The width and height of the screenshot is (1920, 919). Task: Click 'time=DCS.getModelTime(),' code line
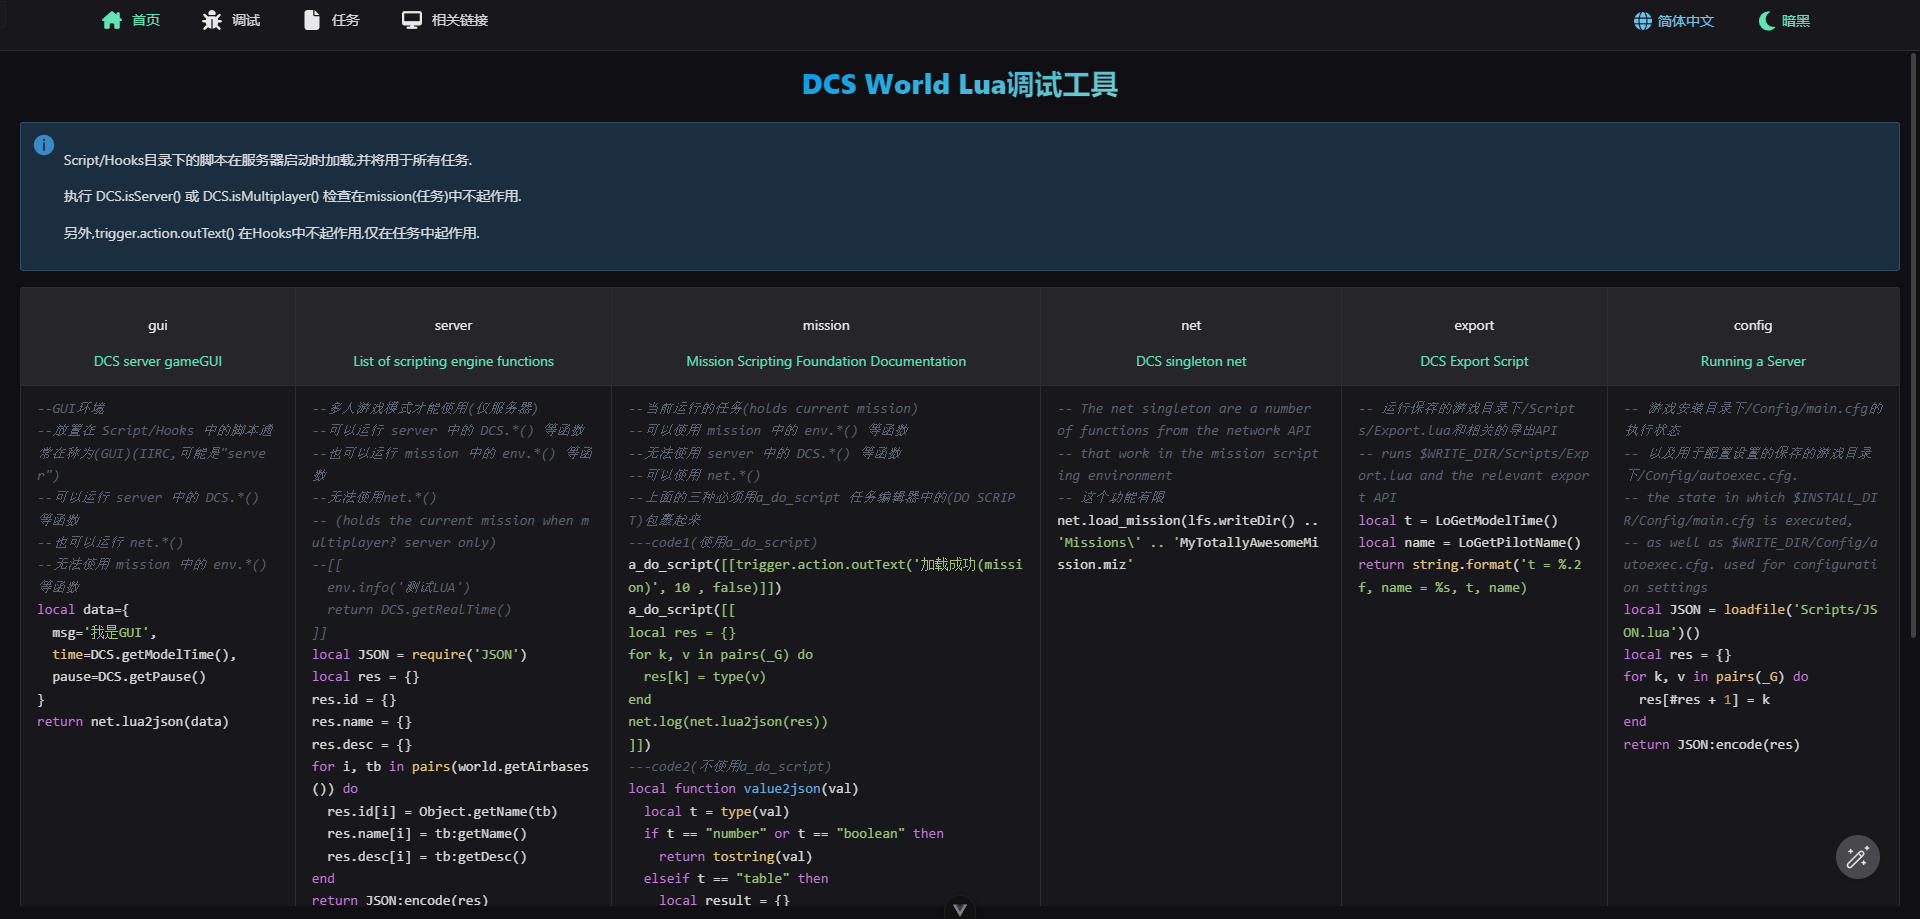coord(144,655)
